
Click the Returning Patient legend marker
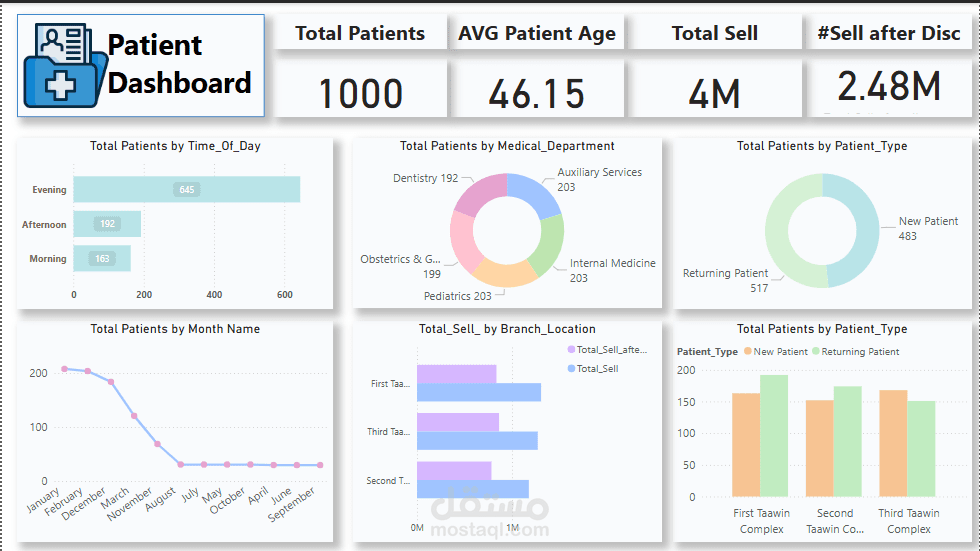pos(815,352)
